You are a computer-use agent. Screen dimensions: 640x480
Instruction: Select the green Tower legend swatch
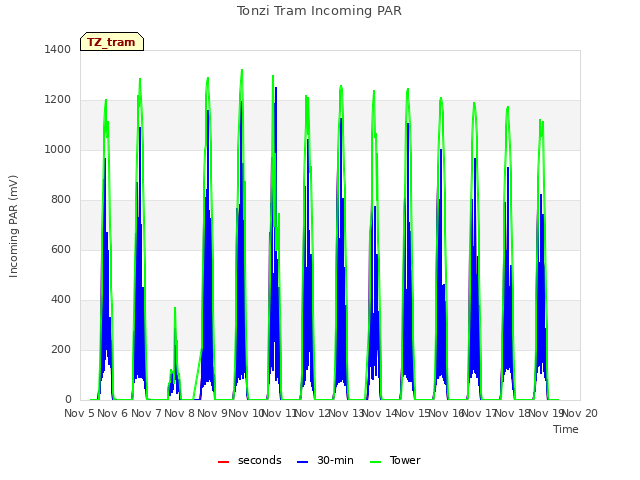click(375, 462)
